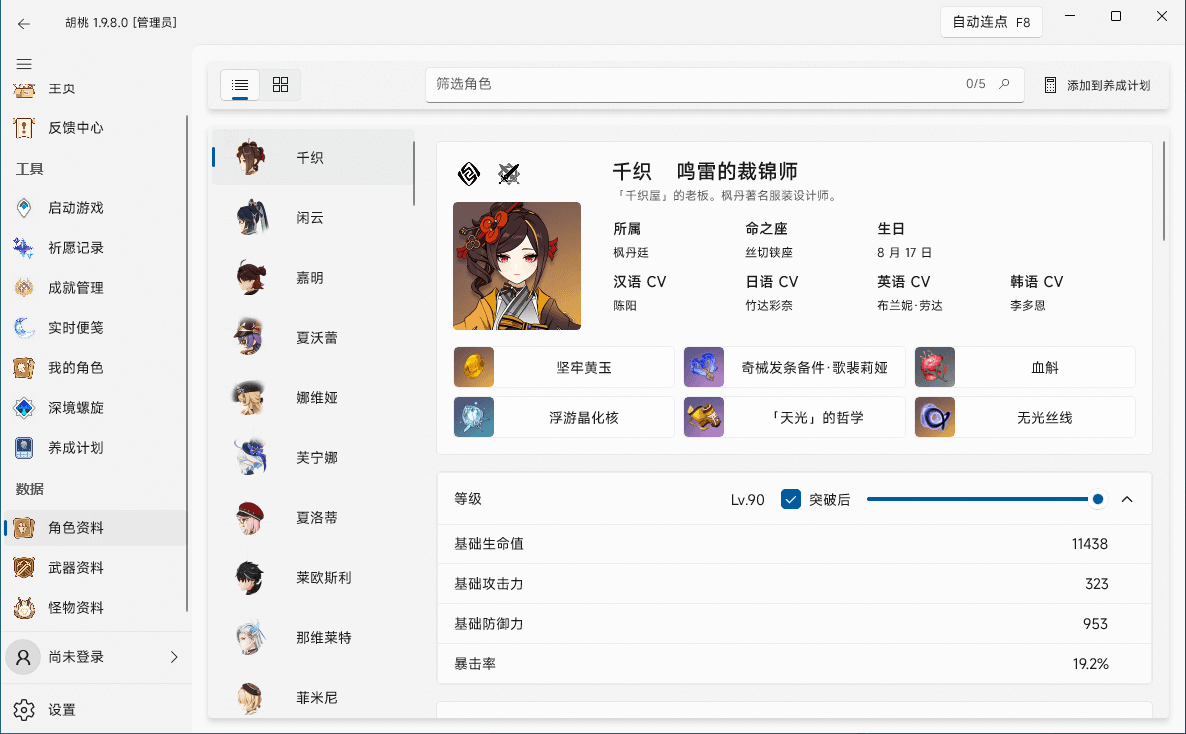Open 祈愿记录 in the sidebar

75,248
